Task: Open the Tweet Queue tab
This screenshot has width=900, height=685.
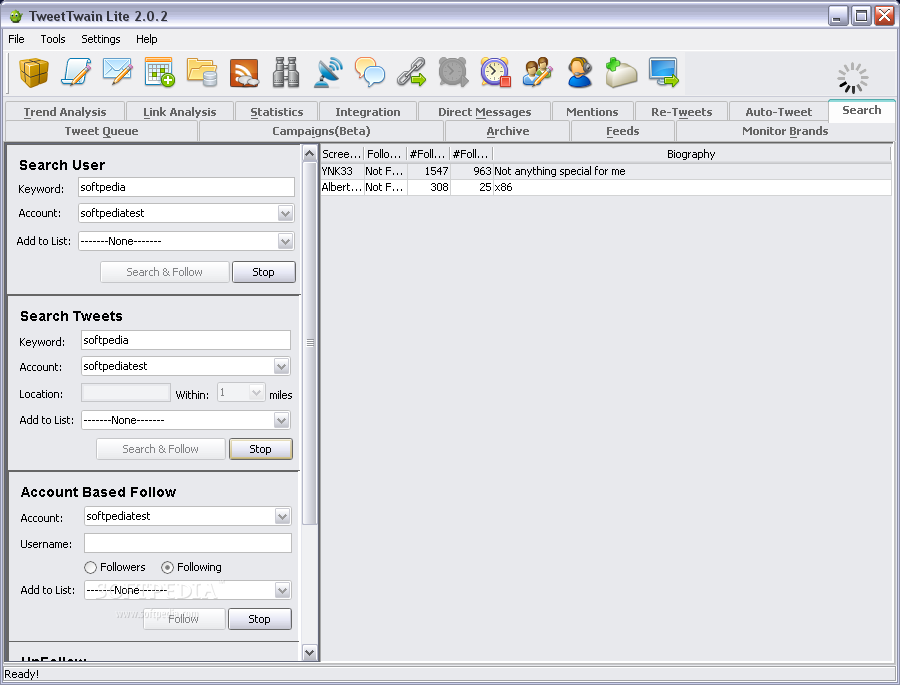Action: tap(101, 131)
